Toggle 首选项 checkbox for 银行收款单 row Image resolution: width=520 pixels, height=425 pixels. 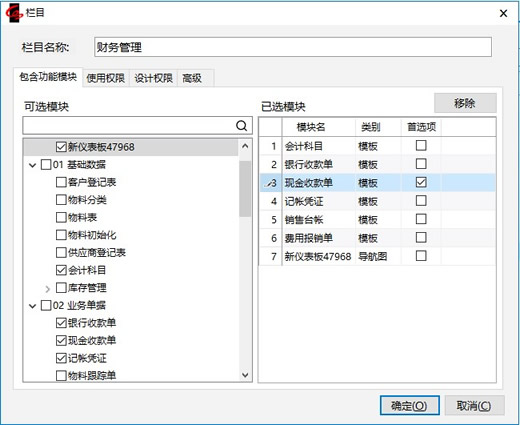click(421, 164)
